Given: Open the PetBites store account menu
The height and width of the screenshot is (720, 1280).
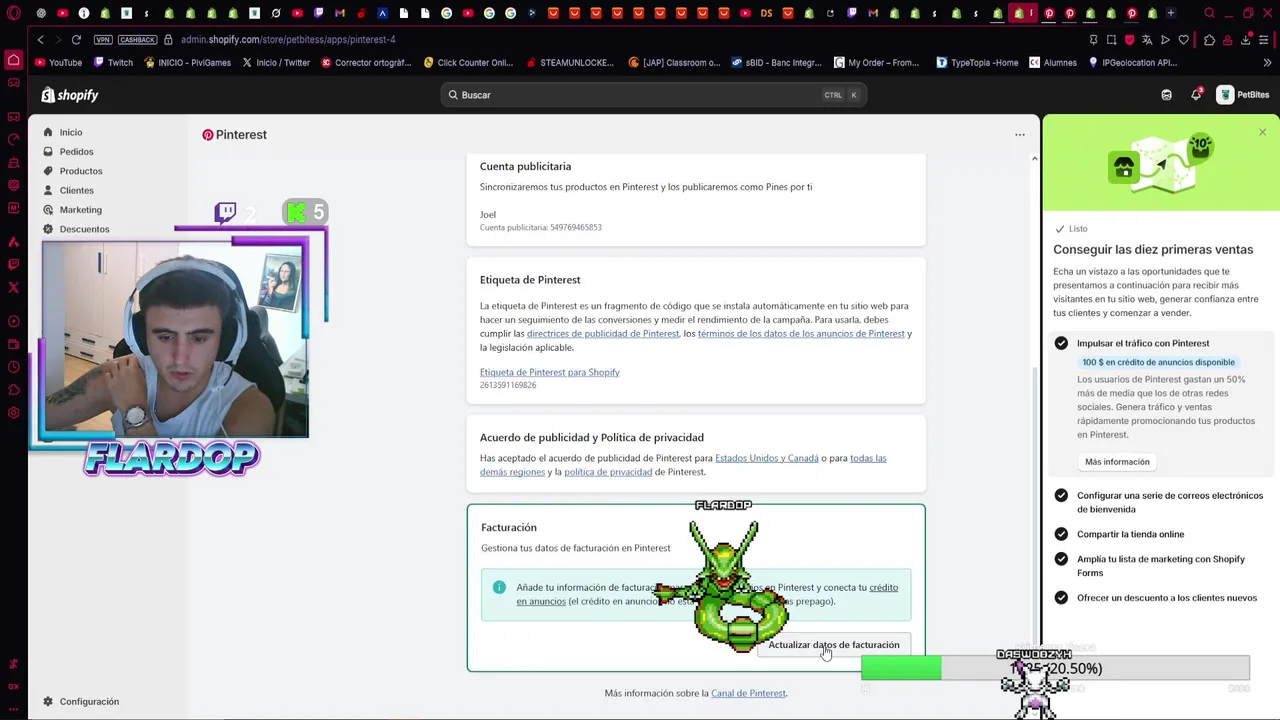Looking at the screenshot, I should click(x=1243, y=95).
